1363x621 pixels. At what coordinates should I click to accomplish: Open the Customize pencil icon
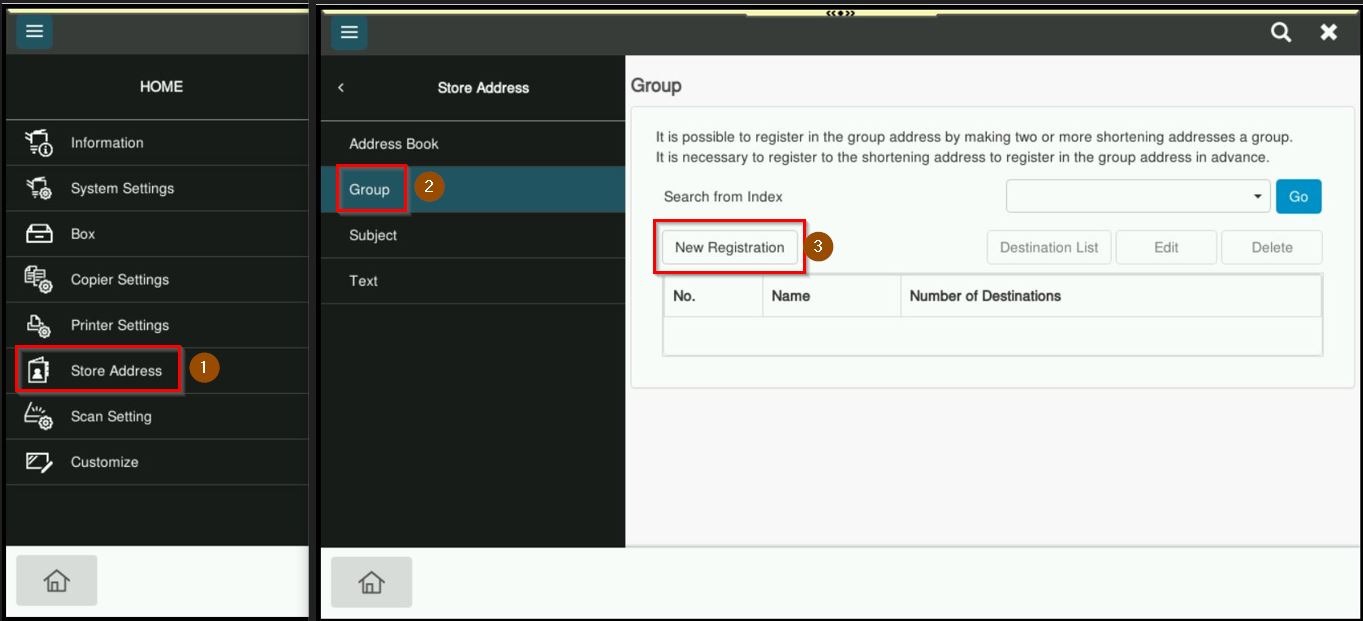pyautogui.click(x=38, y=462)
